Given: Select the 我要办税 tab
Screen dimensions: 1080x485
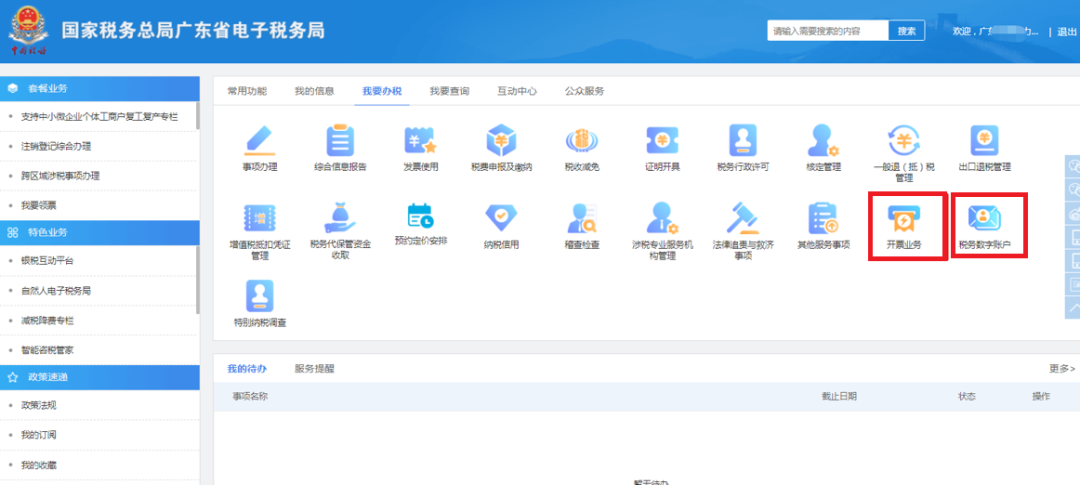Looking at the screenshot, I should pyautogui.click(x=382, y=91).
